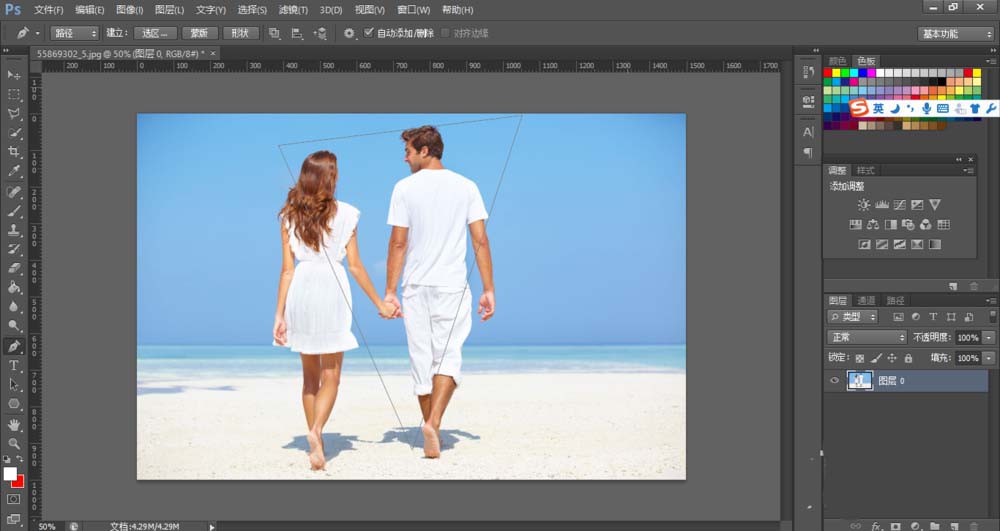Select the Crop tool
Image resolution: width=1000 pixels, height=531 pixels.
[x=14, y=152]
